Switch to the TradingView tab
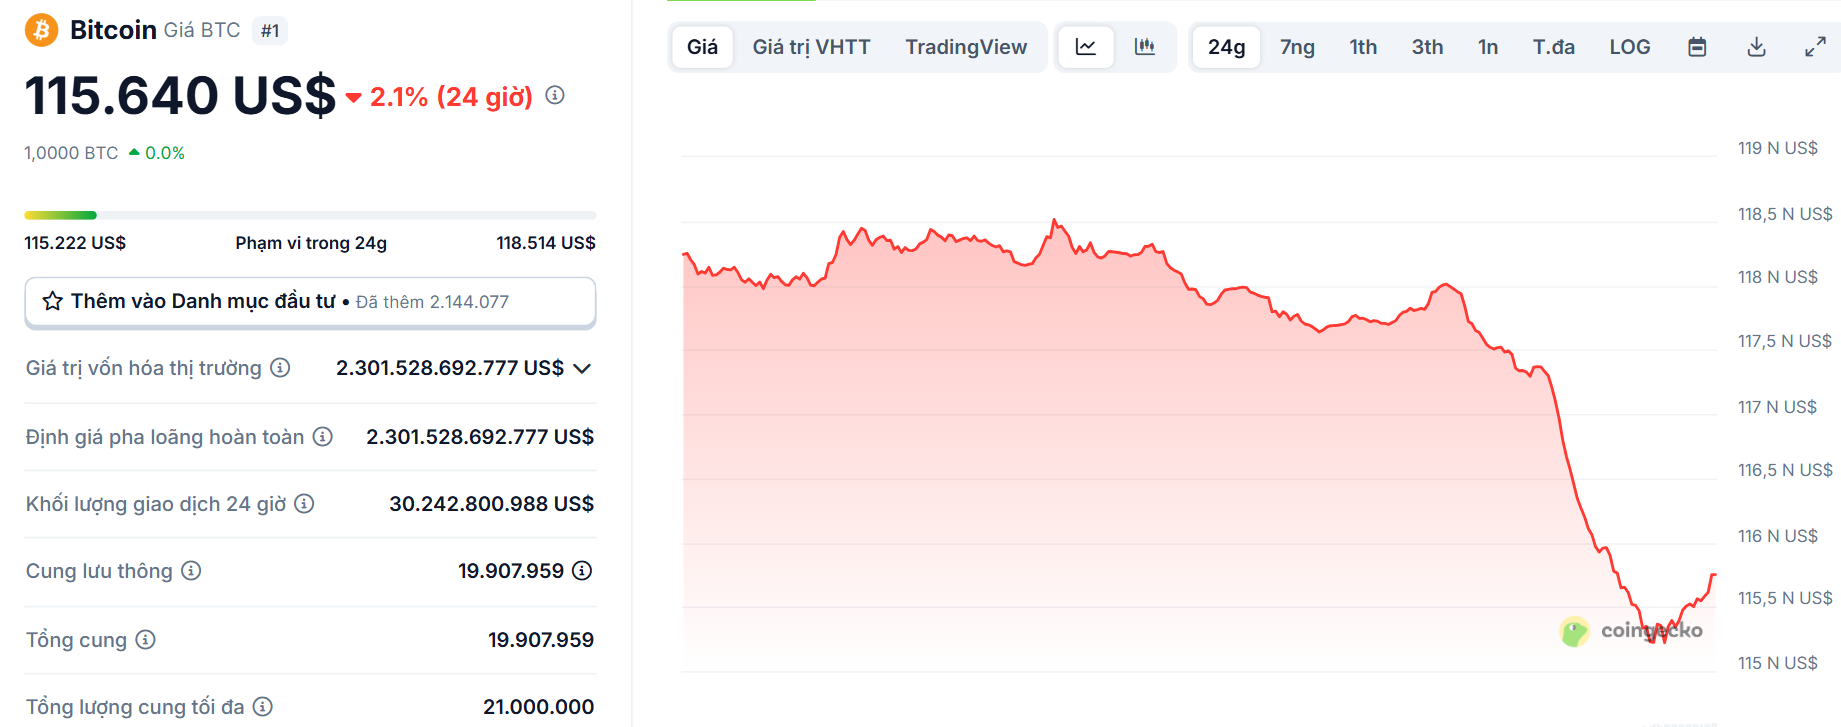Viewport: 1841px width, 727px height. 966,46
